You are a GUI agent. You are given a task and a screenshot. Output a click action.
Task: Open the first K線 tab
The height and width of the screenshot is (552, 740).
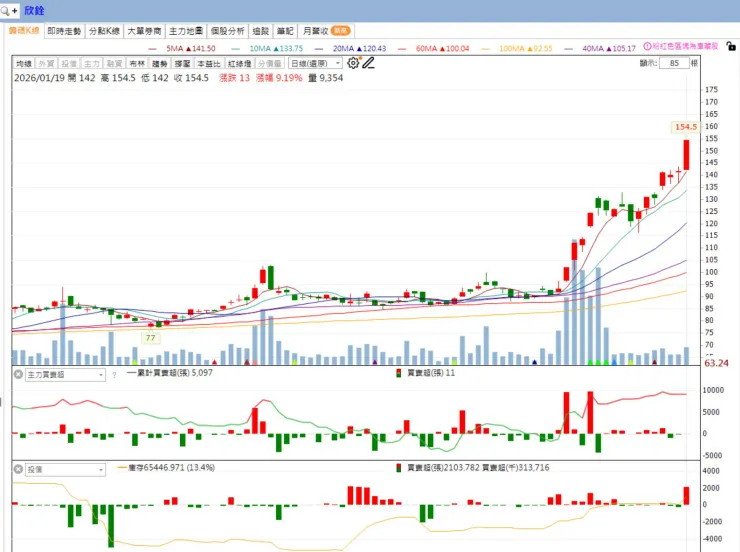(x=24, y=31)
